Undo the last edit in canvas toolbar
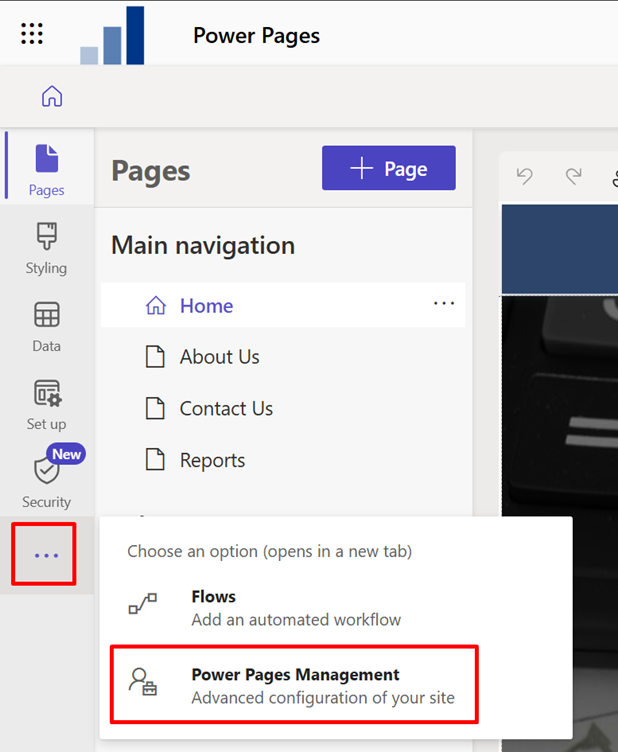This screenshot has width=618, height=752. tap(525, 176)
